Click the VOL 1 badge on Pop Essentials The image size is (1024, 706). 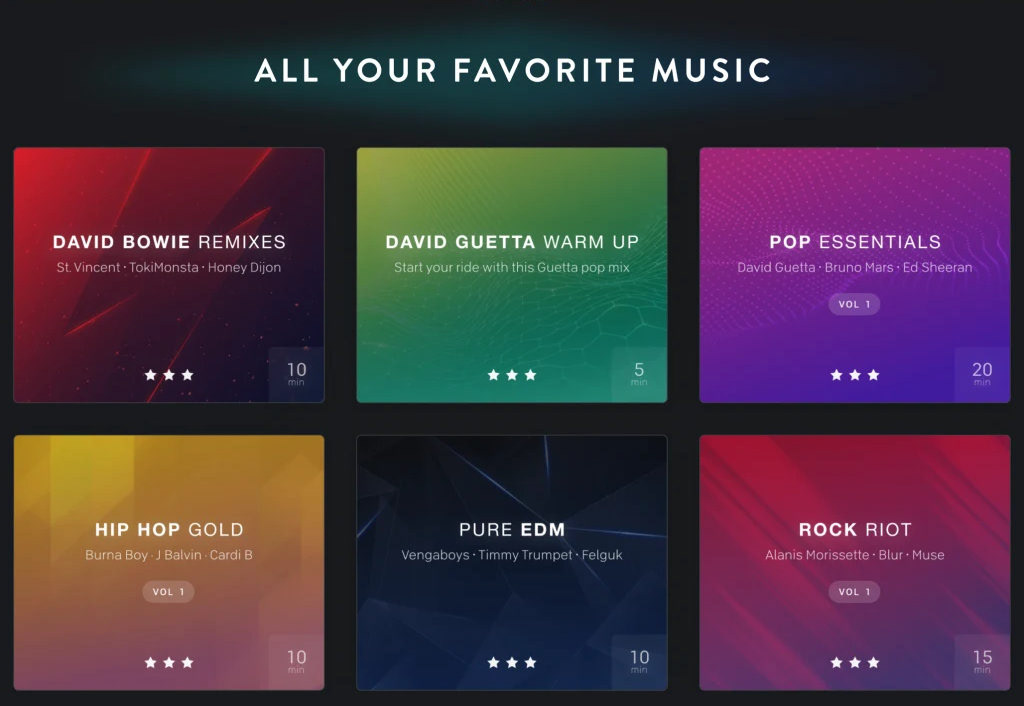point(854,304)
